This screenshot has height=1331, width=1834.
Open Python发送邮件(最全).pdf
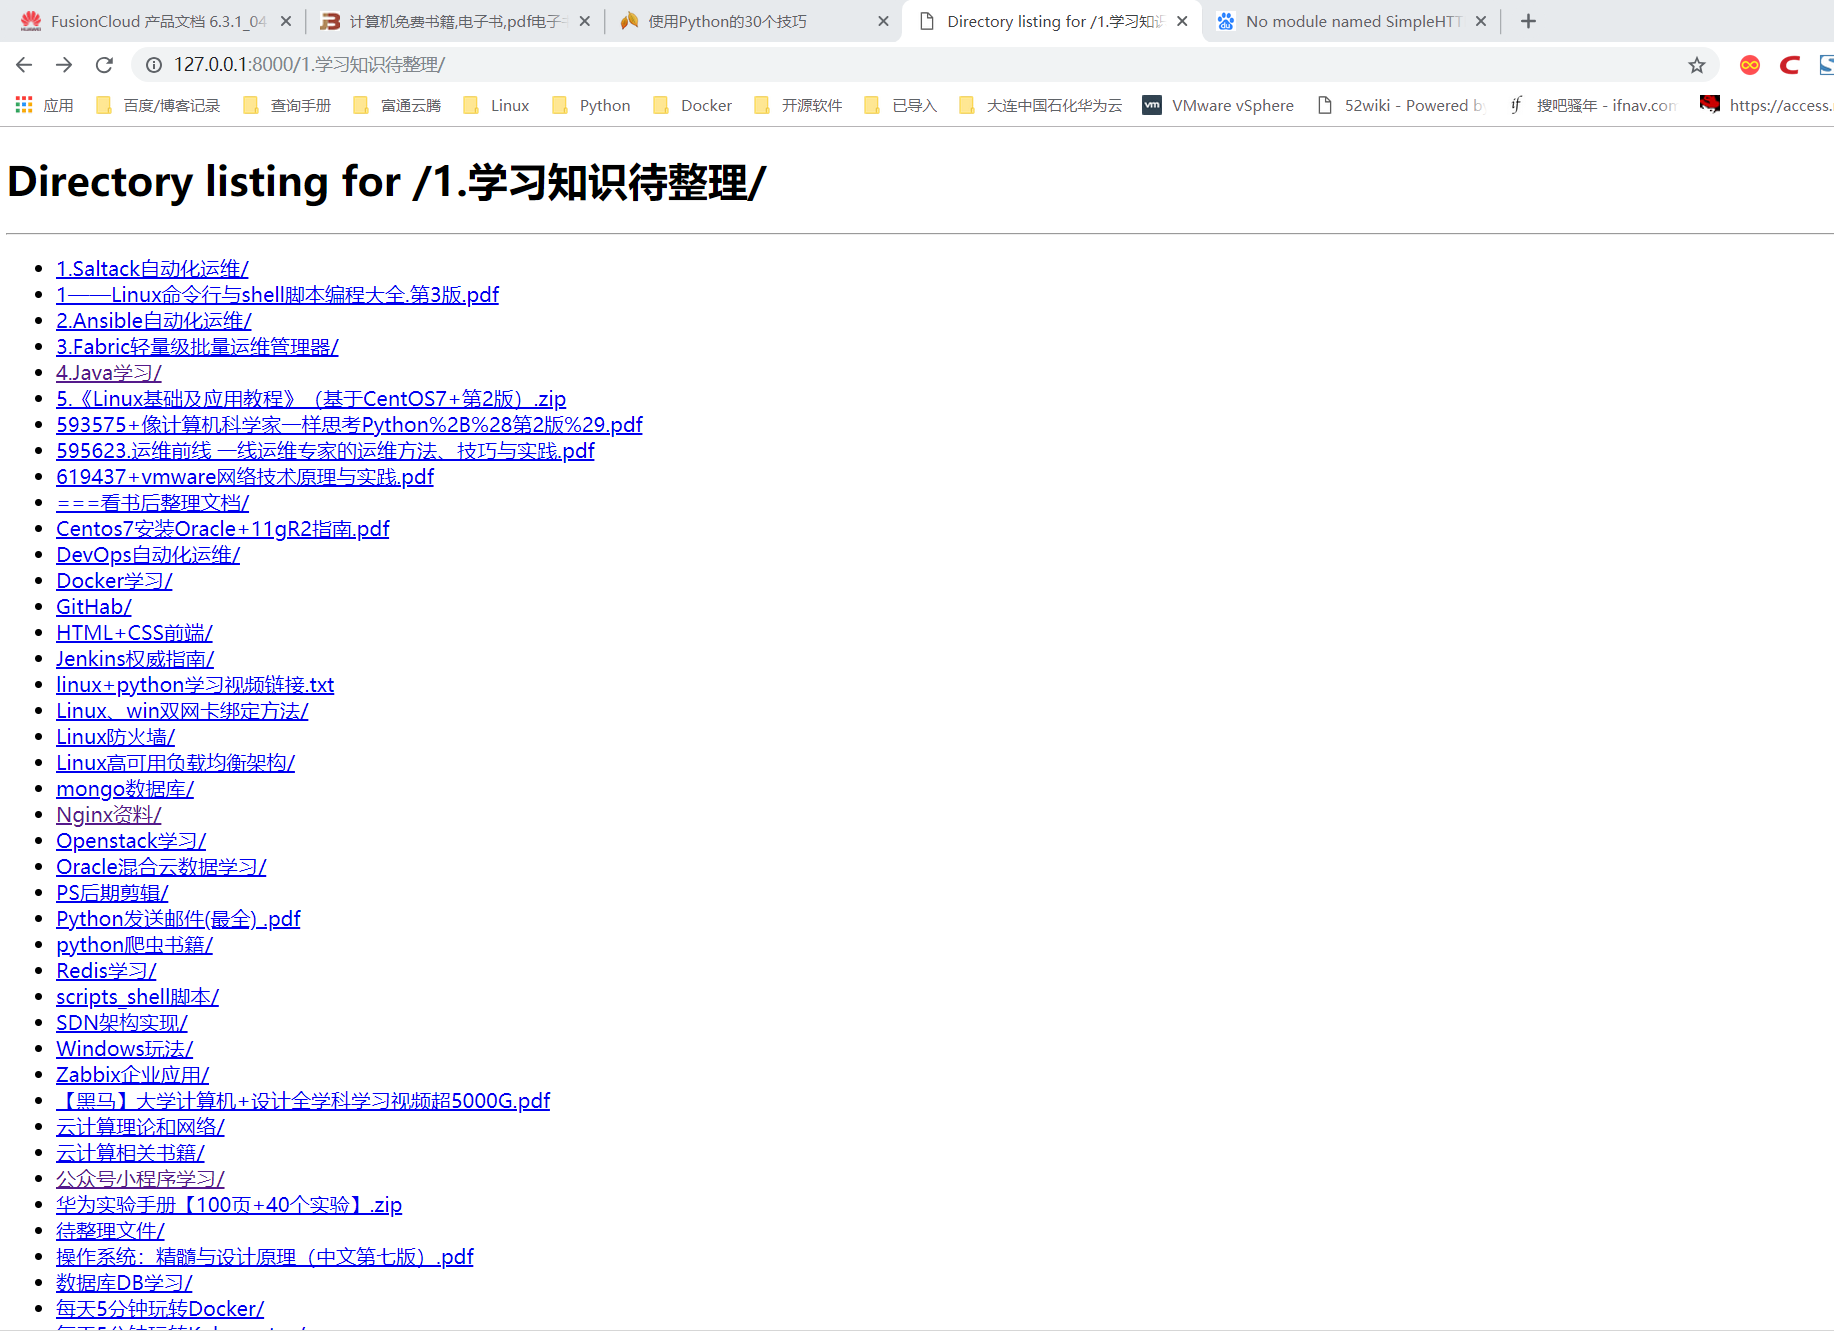pyautogui.click(x=178, y=919)
